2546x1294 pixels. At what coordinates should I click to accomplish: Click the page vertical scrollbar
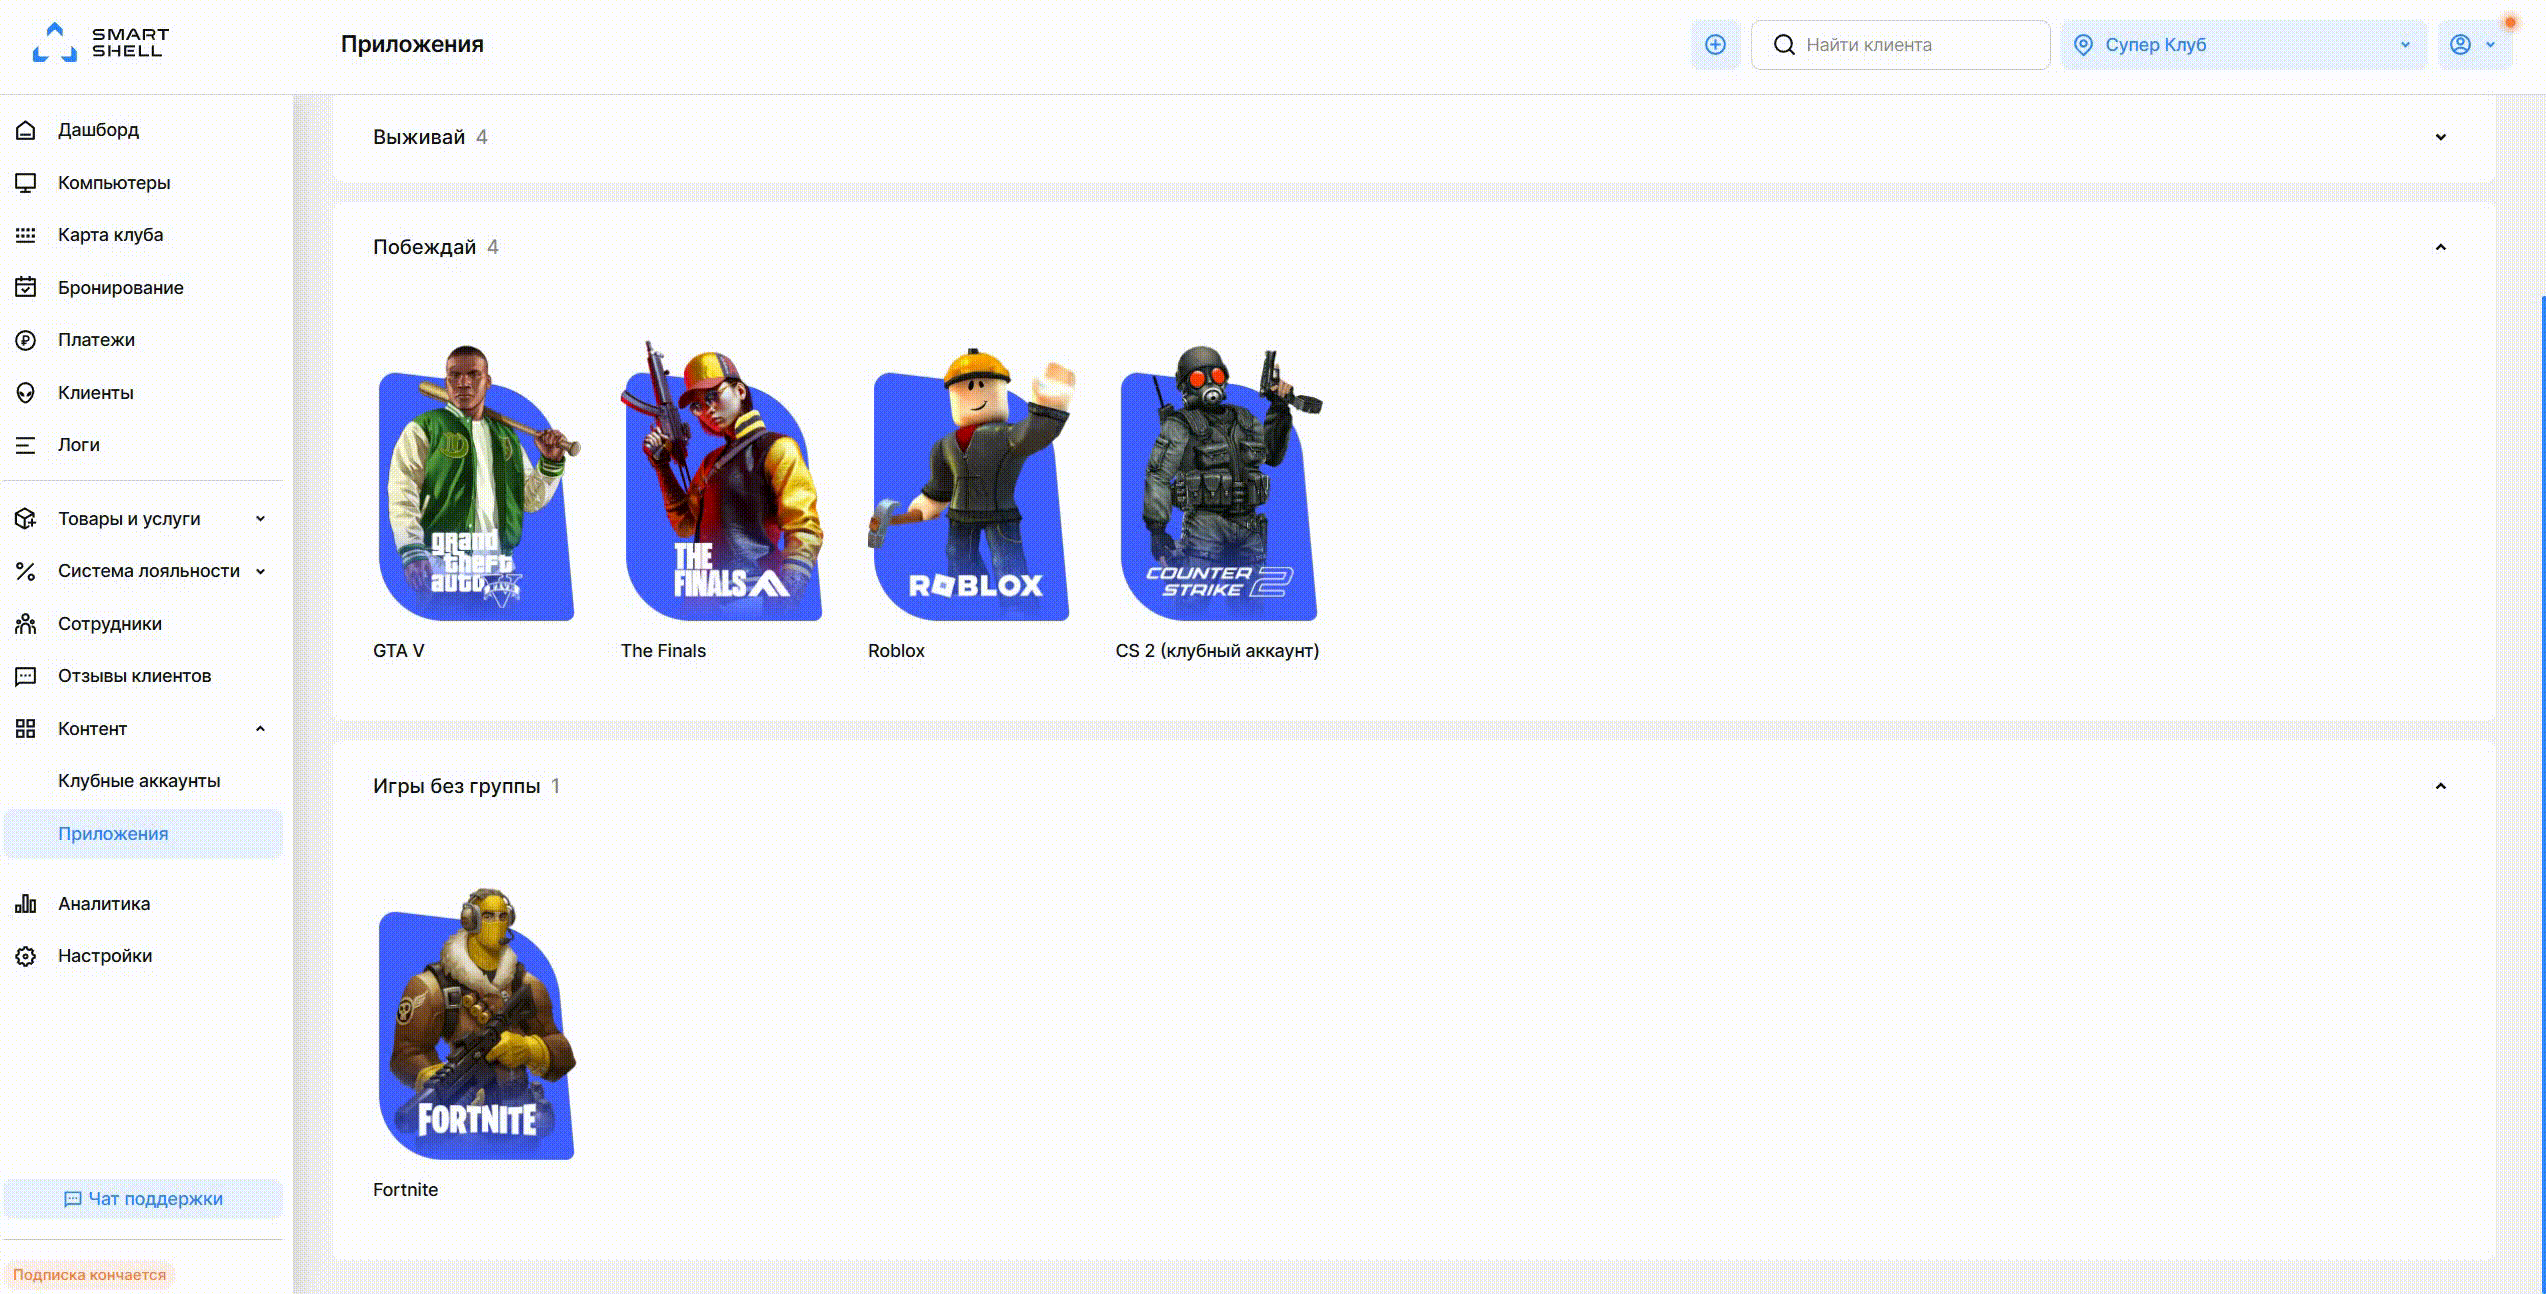pyautogui.click(x=2543, y=795)
